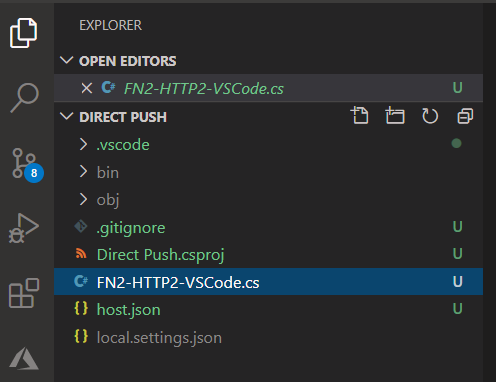Open the Extensions view
496x382 pixels.
pyautogui.click(x=24, y=293)
